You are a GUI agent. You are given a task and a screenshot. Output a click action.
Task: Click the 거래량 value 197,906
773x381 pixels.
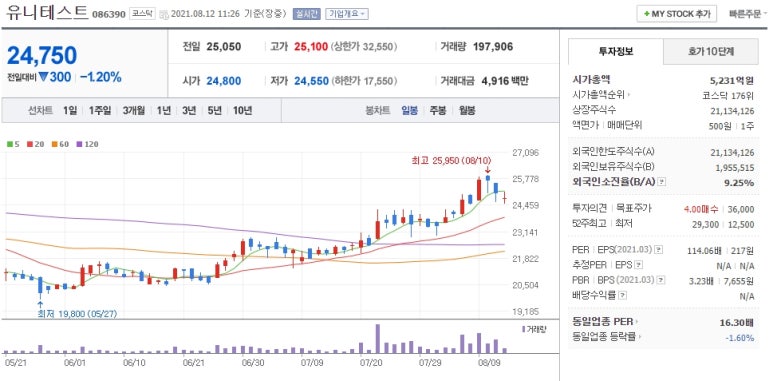(493, 47)
